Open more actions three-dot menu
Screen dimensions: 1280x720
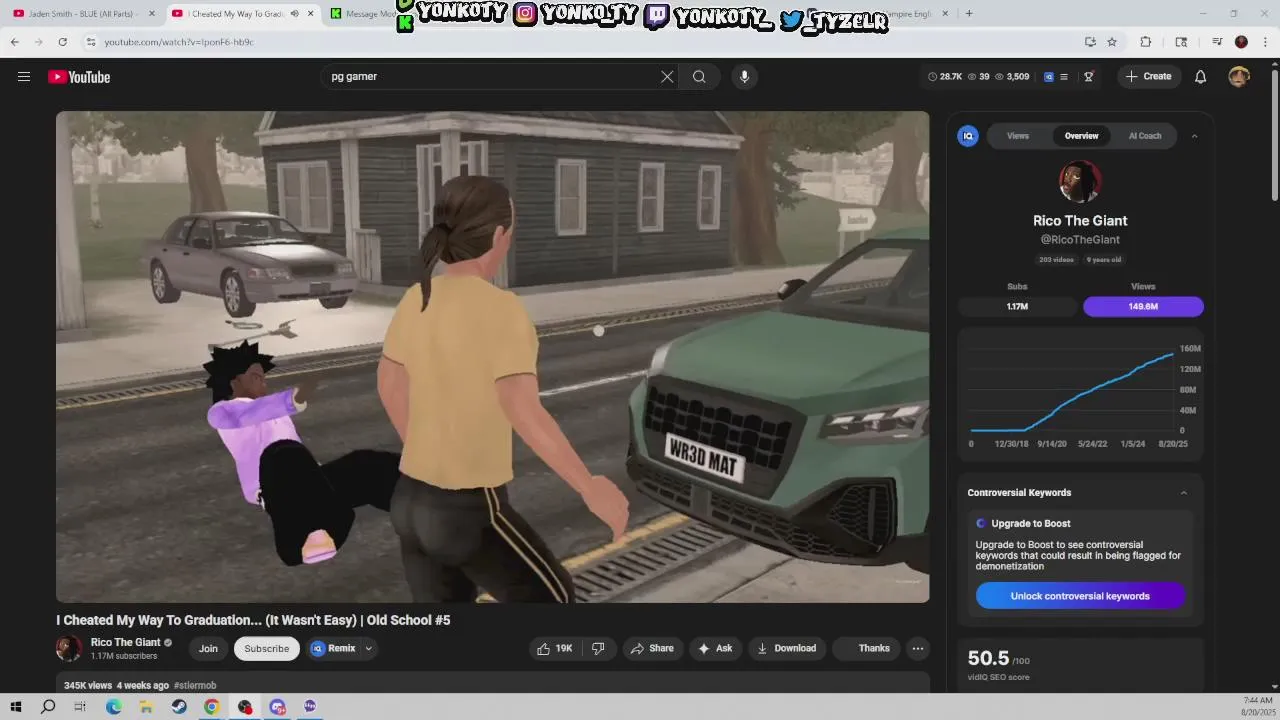point(918,648)
